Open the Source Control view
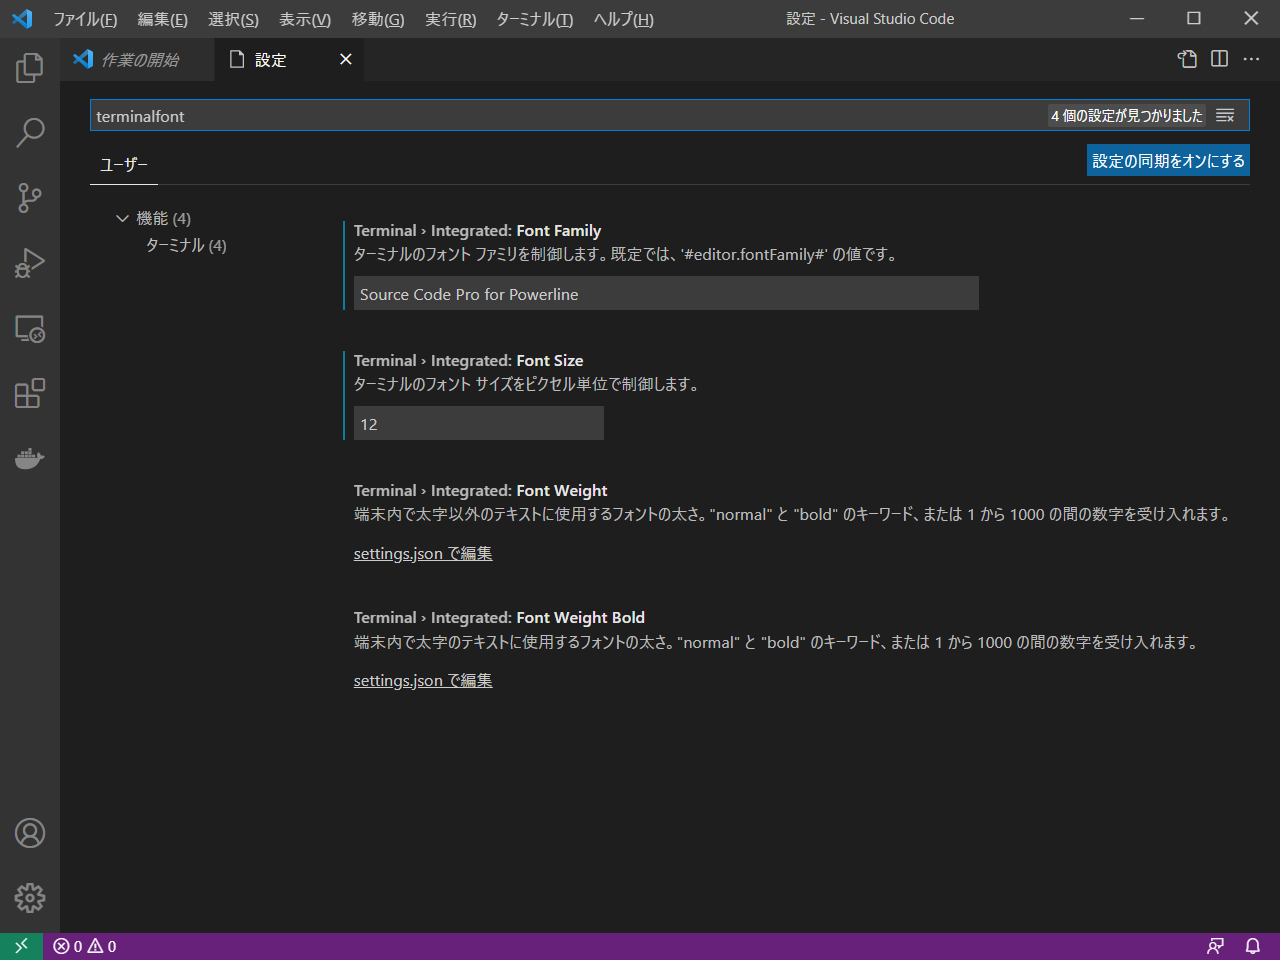Viewport: 1280px width, 960px height. click(30, 197)
